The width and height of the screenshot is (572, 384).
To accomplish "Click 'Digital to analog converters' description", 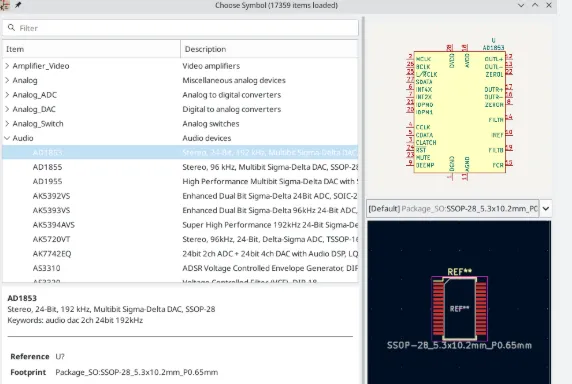I will (232, 109).
